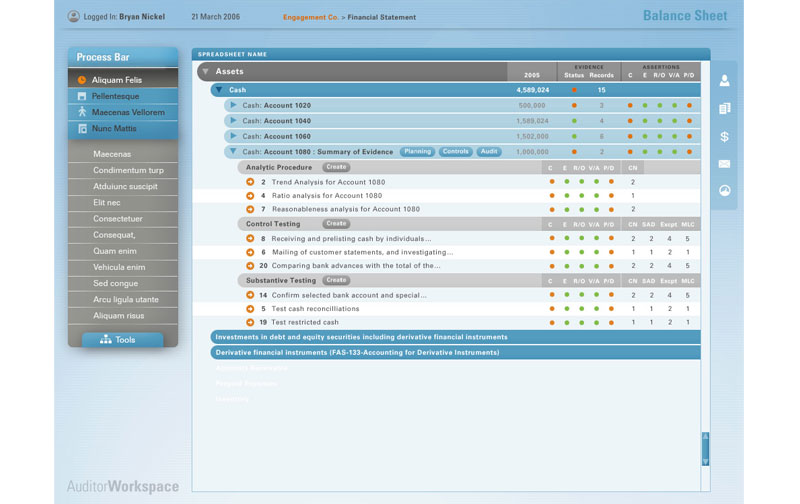Click the orange arrow for Trend Analysis row
This screenshot has height=504, width=800.
click(x=250, y=182)
